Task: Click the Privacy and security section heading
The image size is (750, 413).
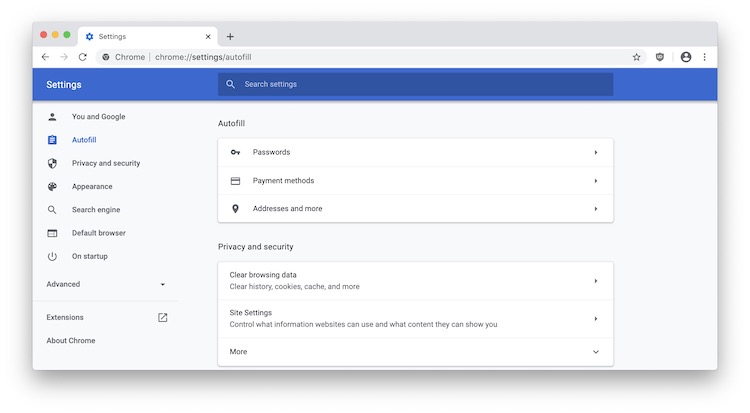Action: (x=256, y=247)
